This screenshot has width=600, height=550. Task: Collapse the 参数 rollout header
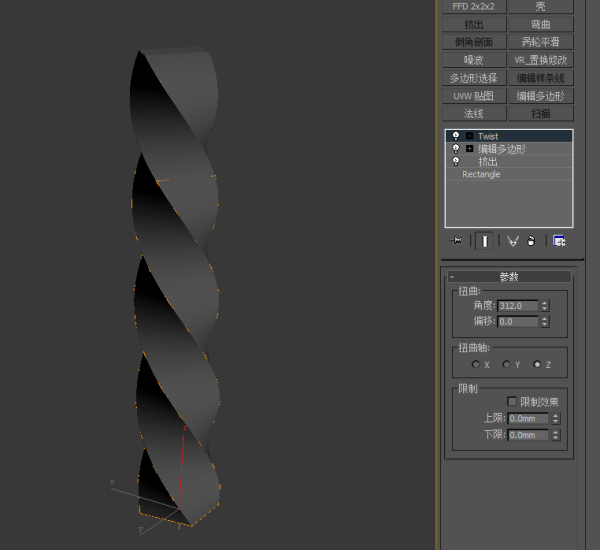pyautogui.click(x=509, y=276)
